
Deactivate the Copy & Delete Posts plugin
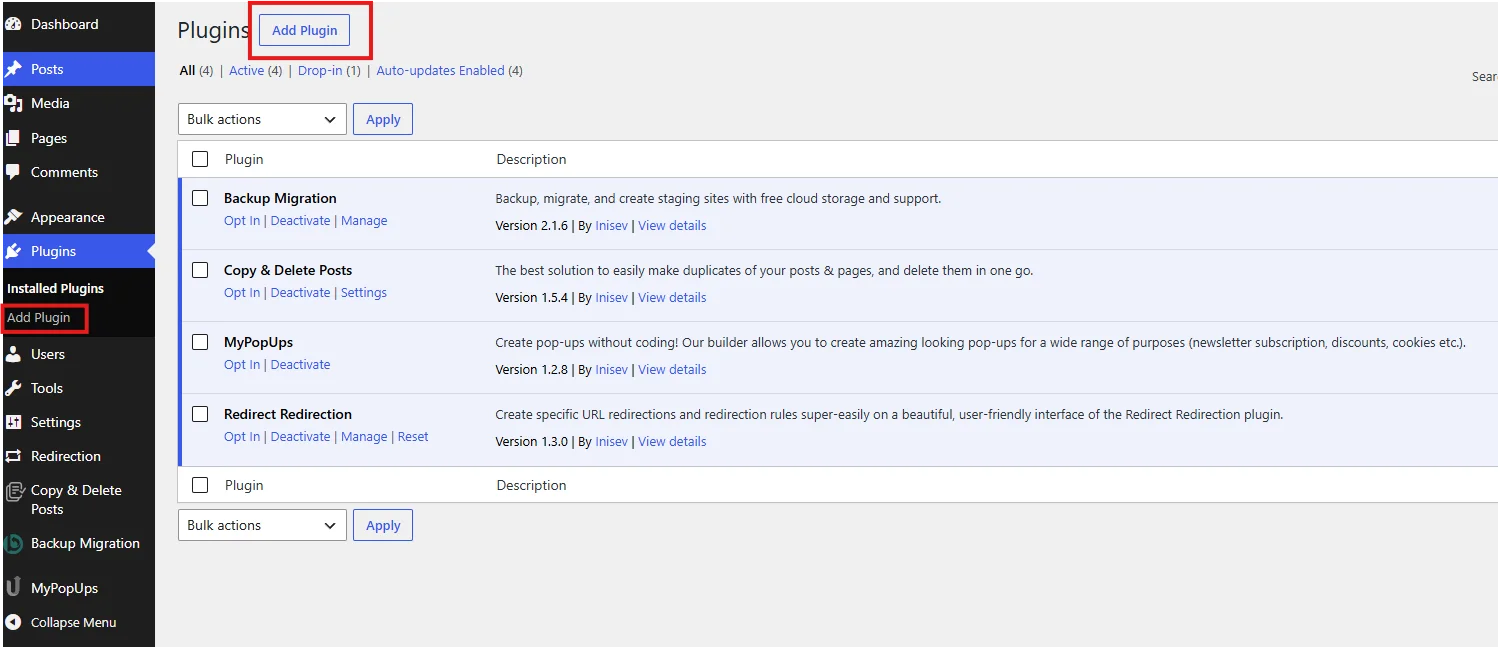(300, 293)
